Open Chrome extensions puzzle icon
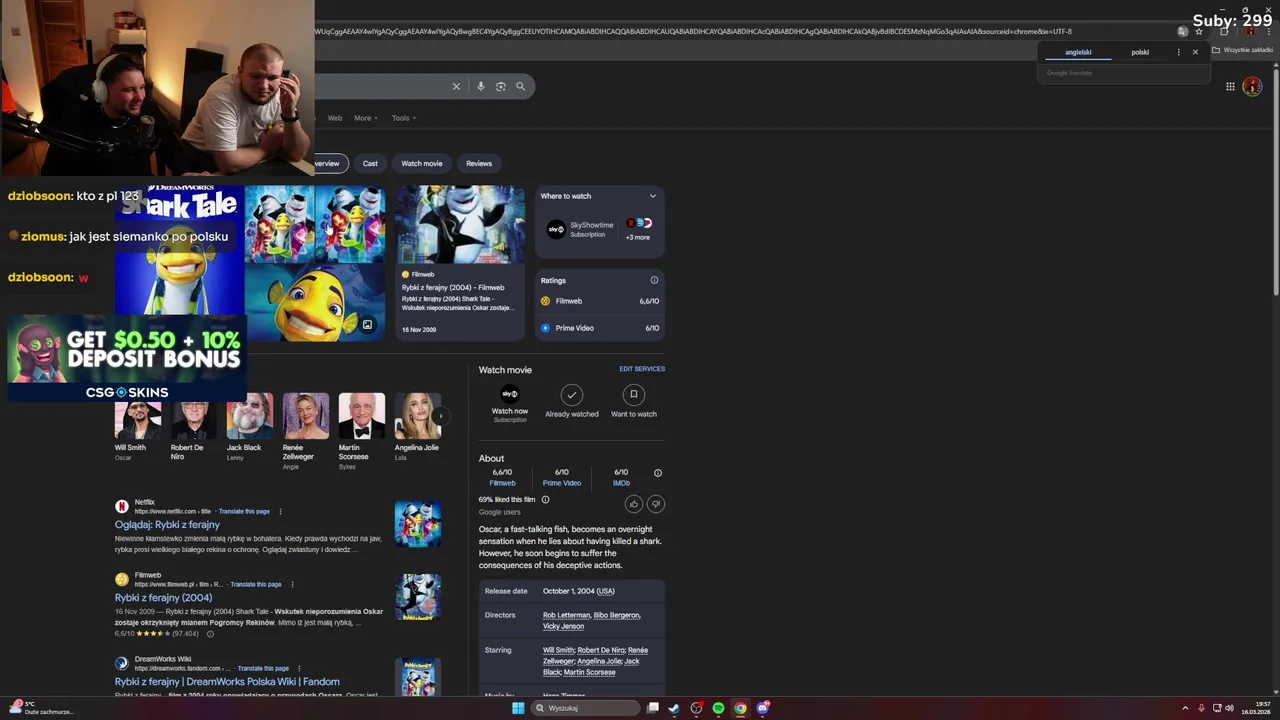 pos(1224,31)
